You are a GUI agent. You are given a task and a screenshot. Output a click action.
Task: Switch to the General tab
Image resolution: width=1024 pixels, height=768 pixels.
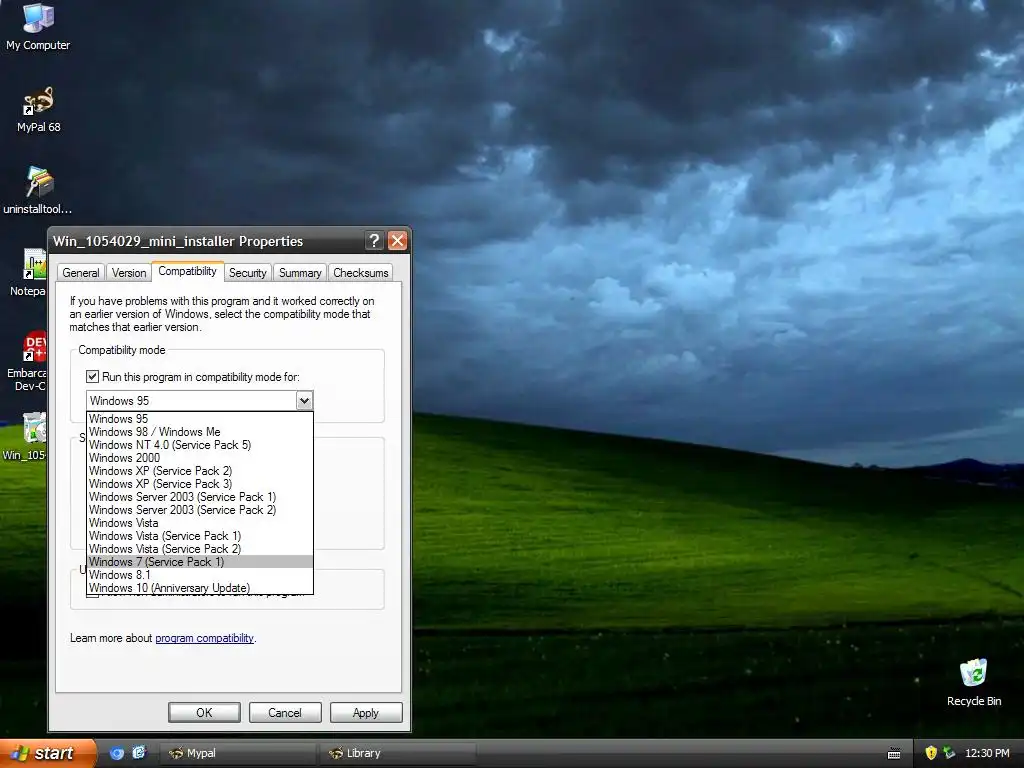pos(81,273)
